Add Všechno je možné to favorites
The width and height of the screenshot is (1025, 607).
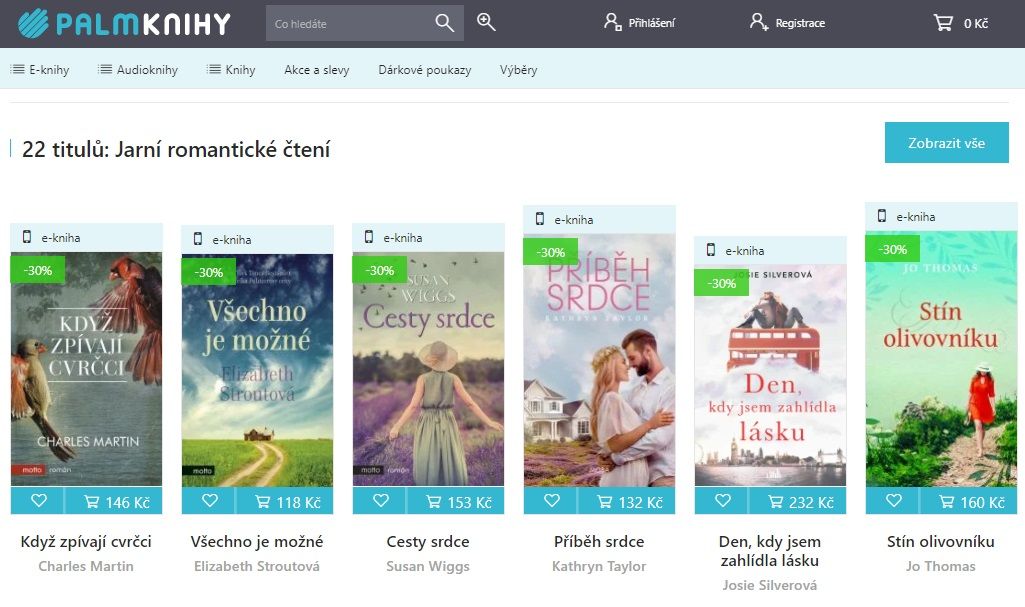(209, 501)
